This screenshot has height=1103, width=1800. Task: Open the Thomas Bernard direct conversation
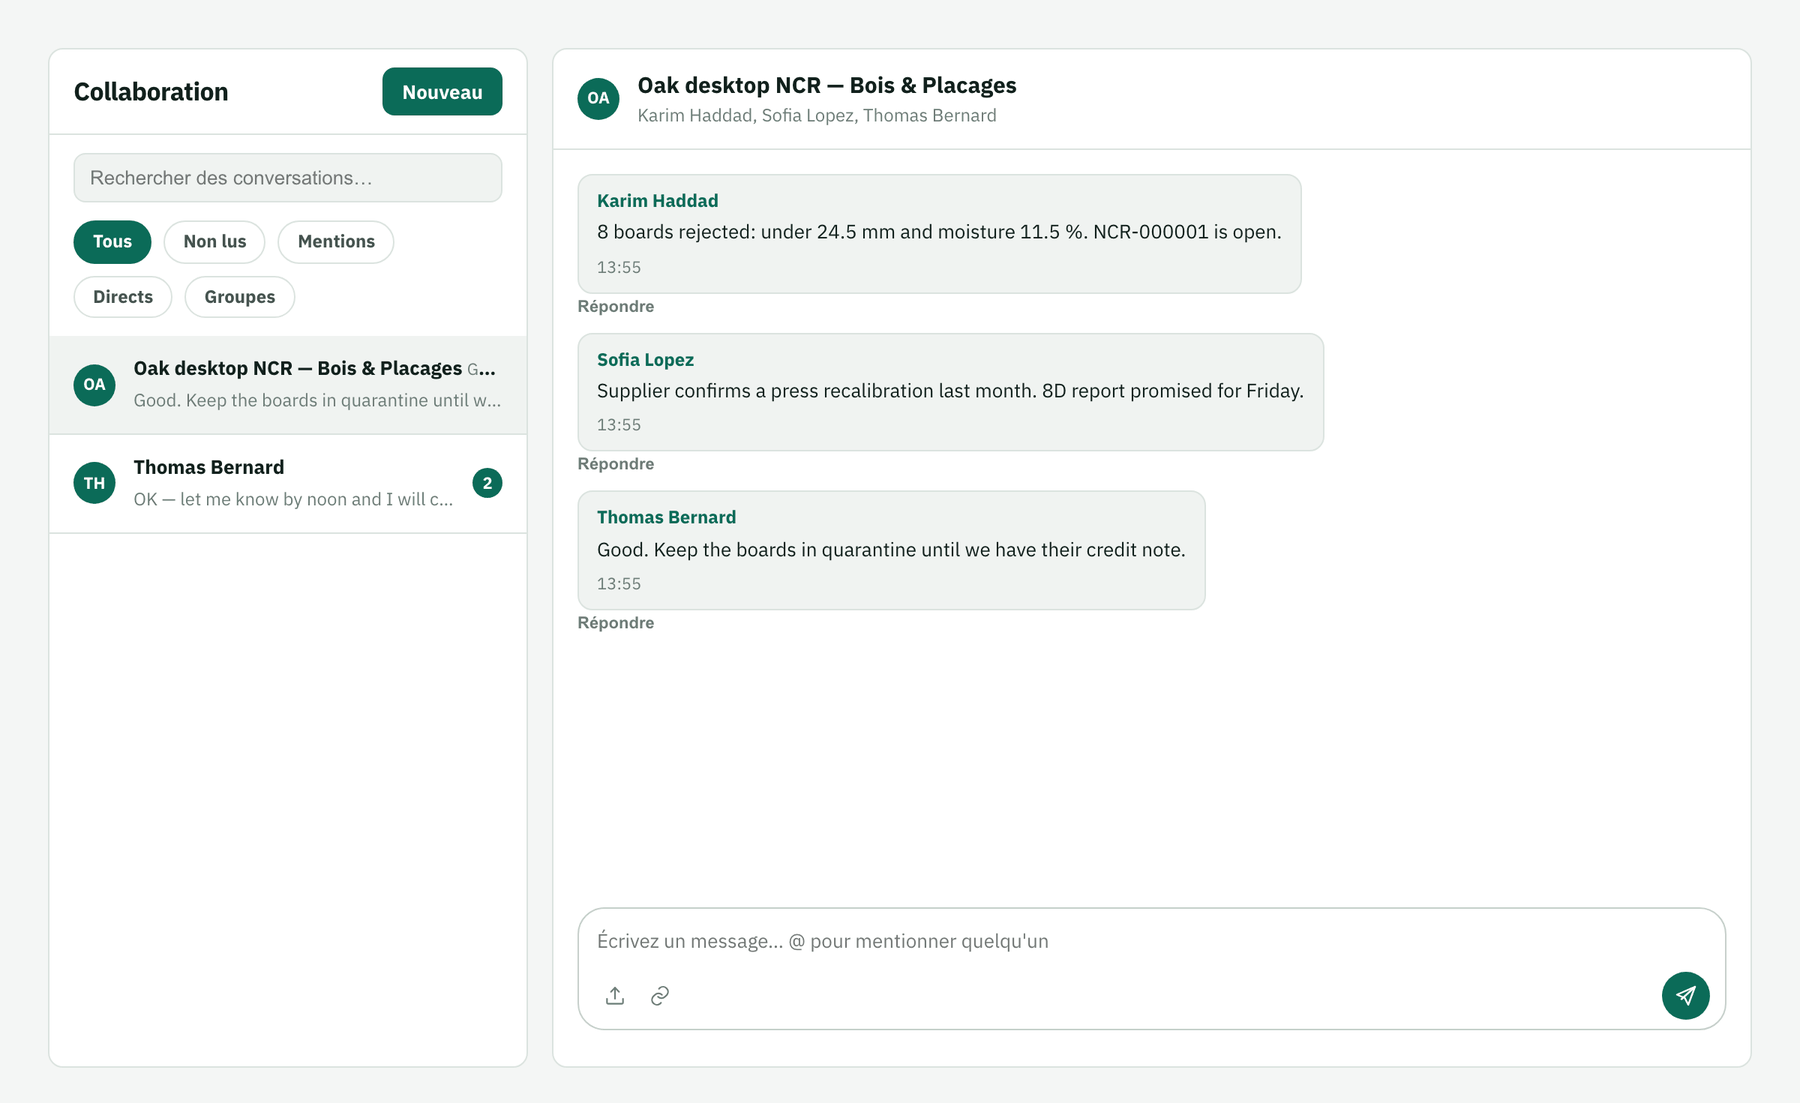point(288,483)
